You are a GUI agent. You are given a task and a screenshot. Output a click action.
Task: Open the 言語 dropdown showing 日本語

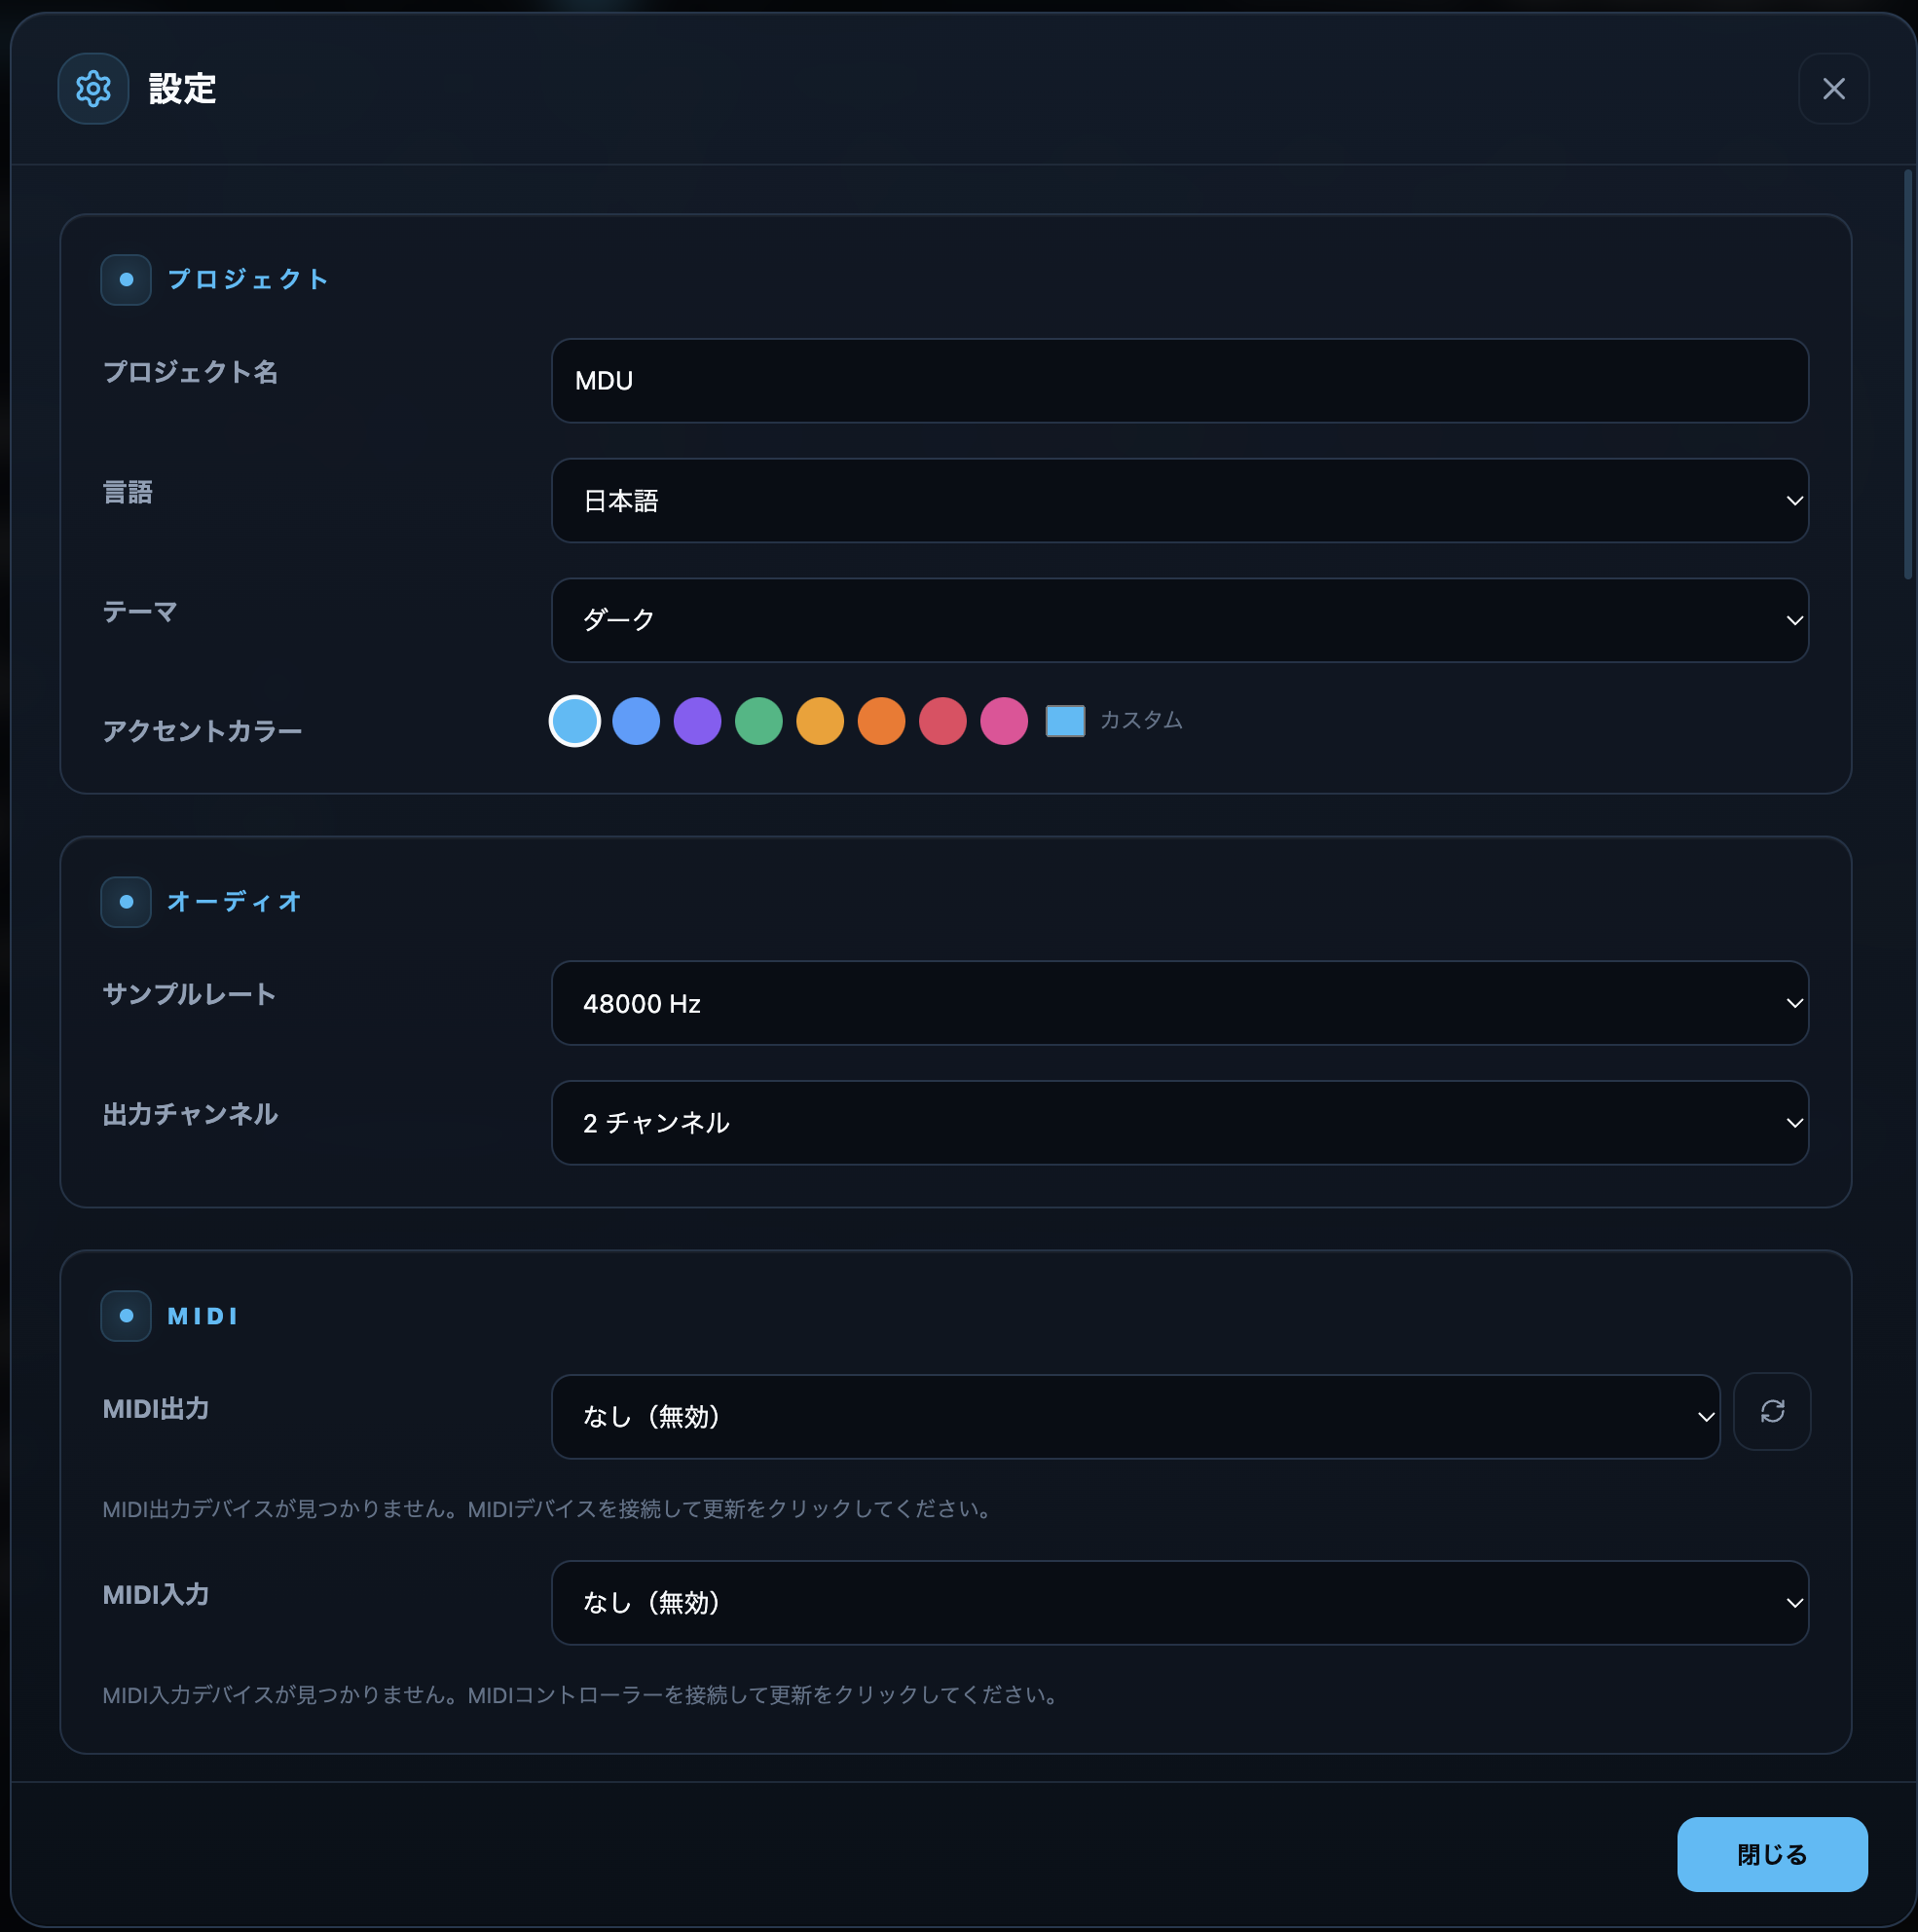click(x=1180, y=501)
